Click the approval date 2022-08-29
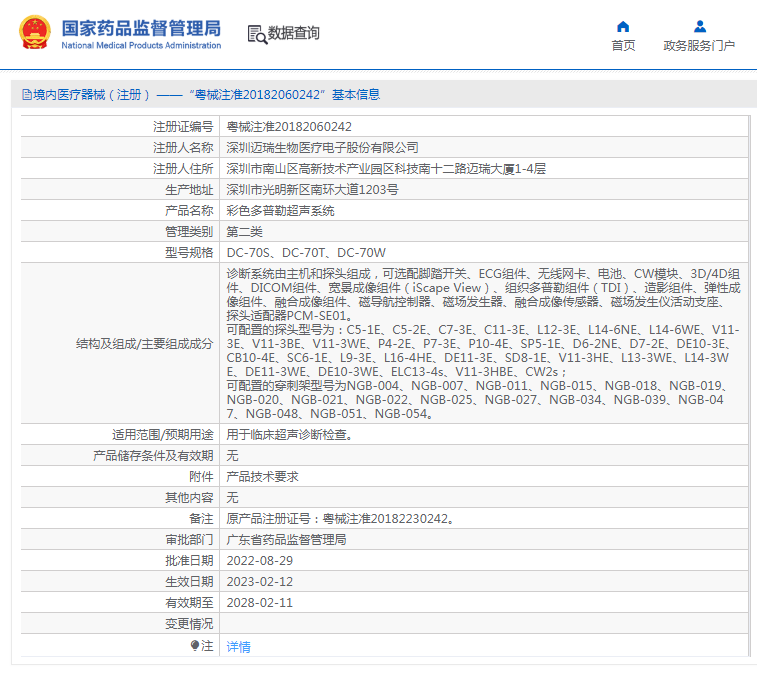The width and height of the screenshot is (757, 673). tap(259, 561)
